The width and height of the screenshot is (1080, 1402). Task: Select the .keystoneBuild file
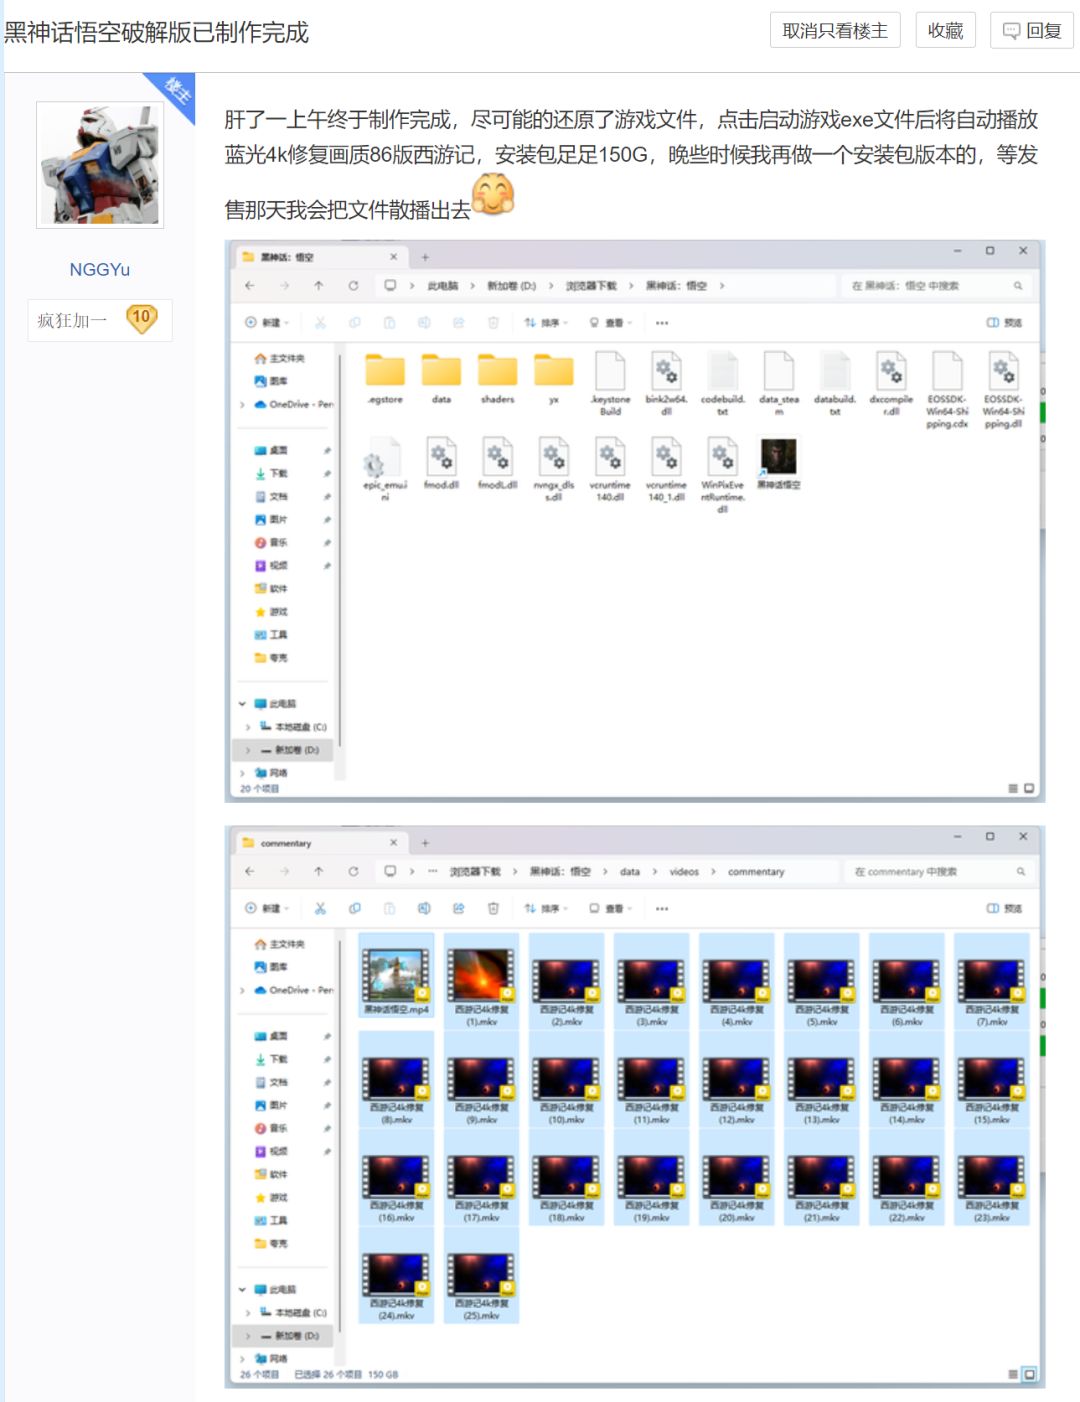click(x=610, y=384)
